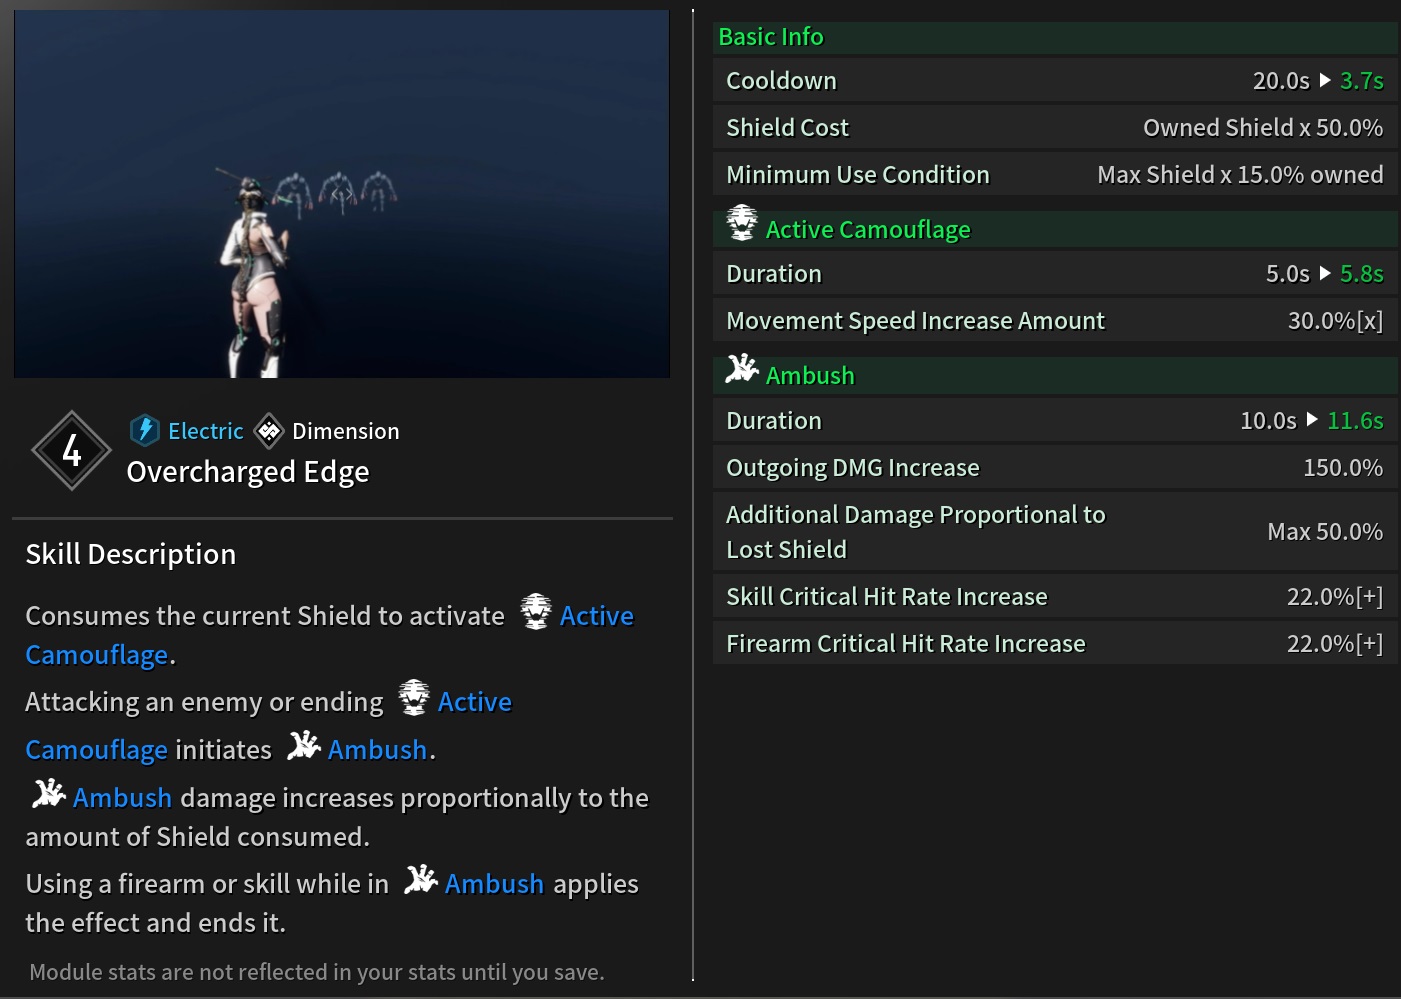Click the 'Movement Speed Increase Amount' label
Screen dimensions: 1401x999
pos(915,321)
